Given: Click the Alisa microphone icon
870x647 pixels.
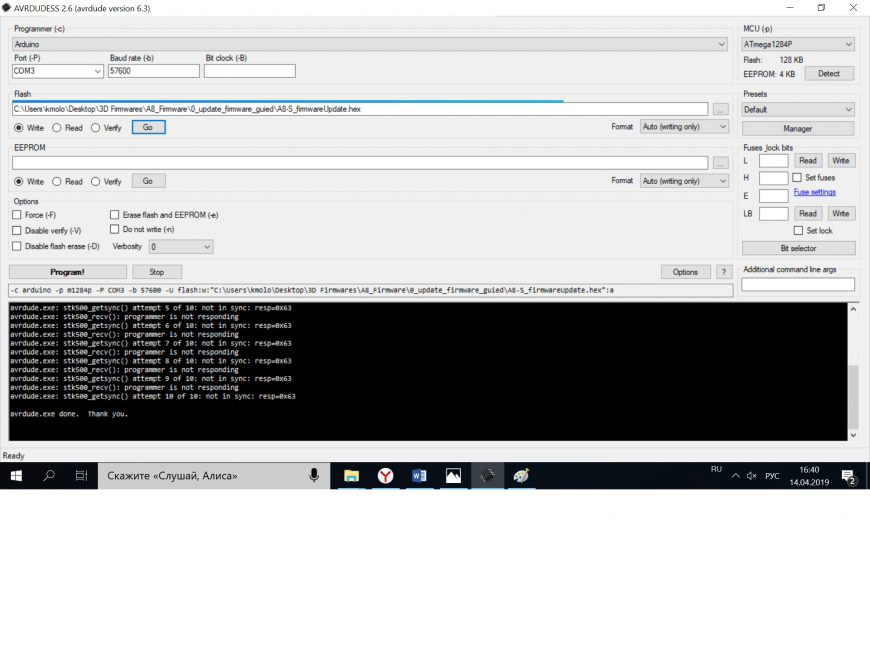Looking at the screenshot, I should [x=314, y=476].
